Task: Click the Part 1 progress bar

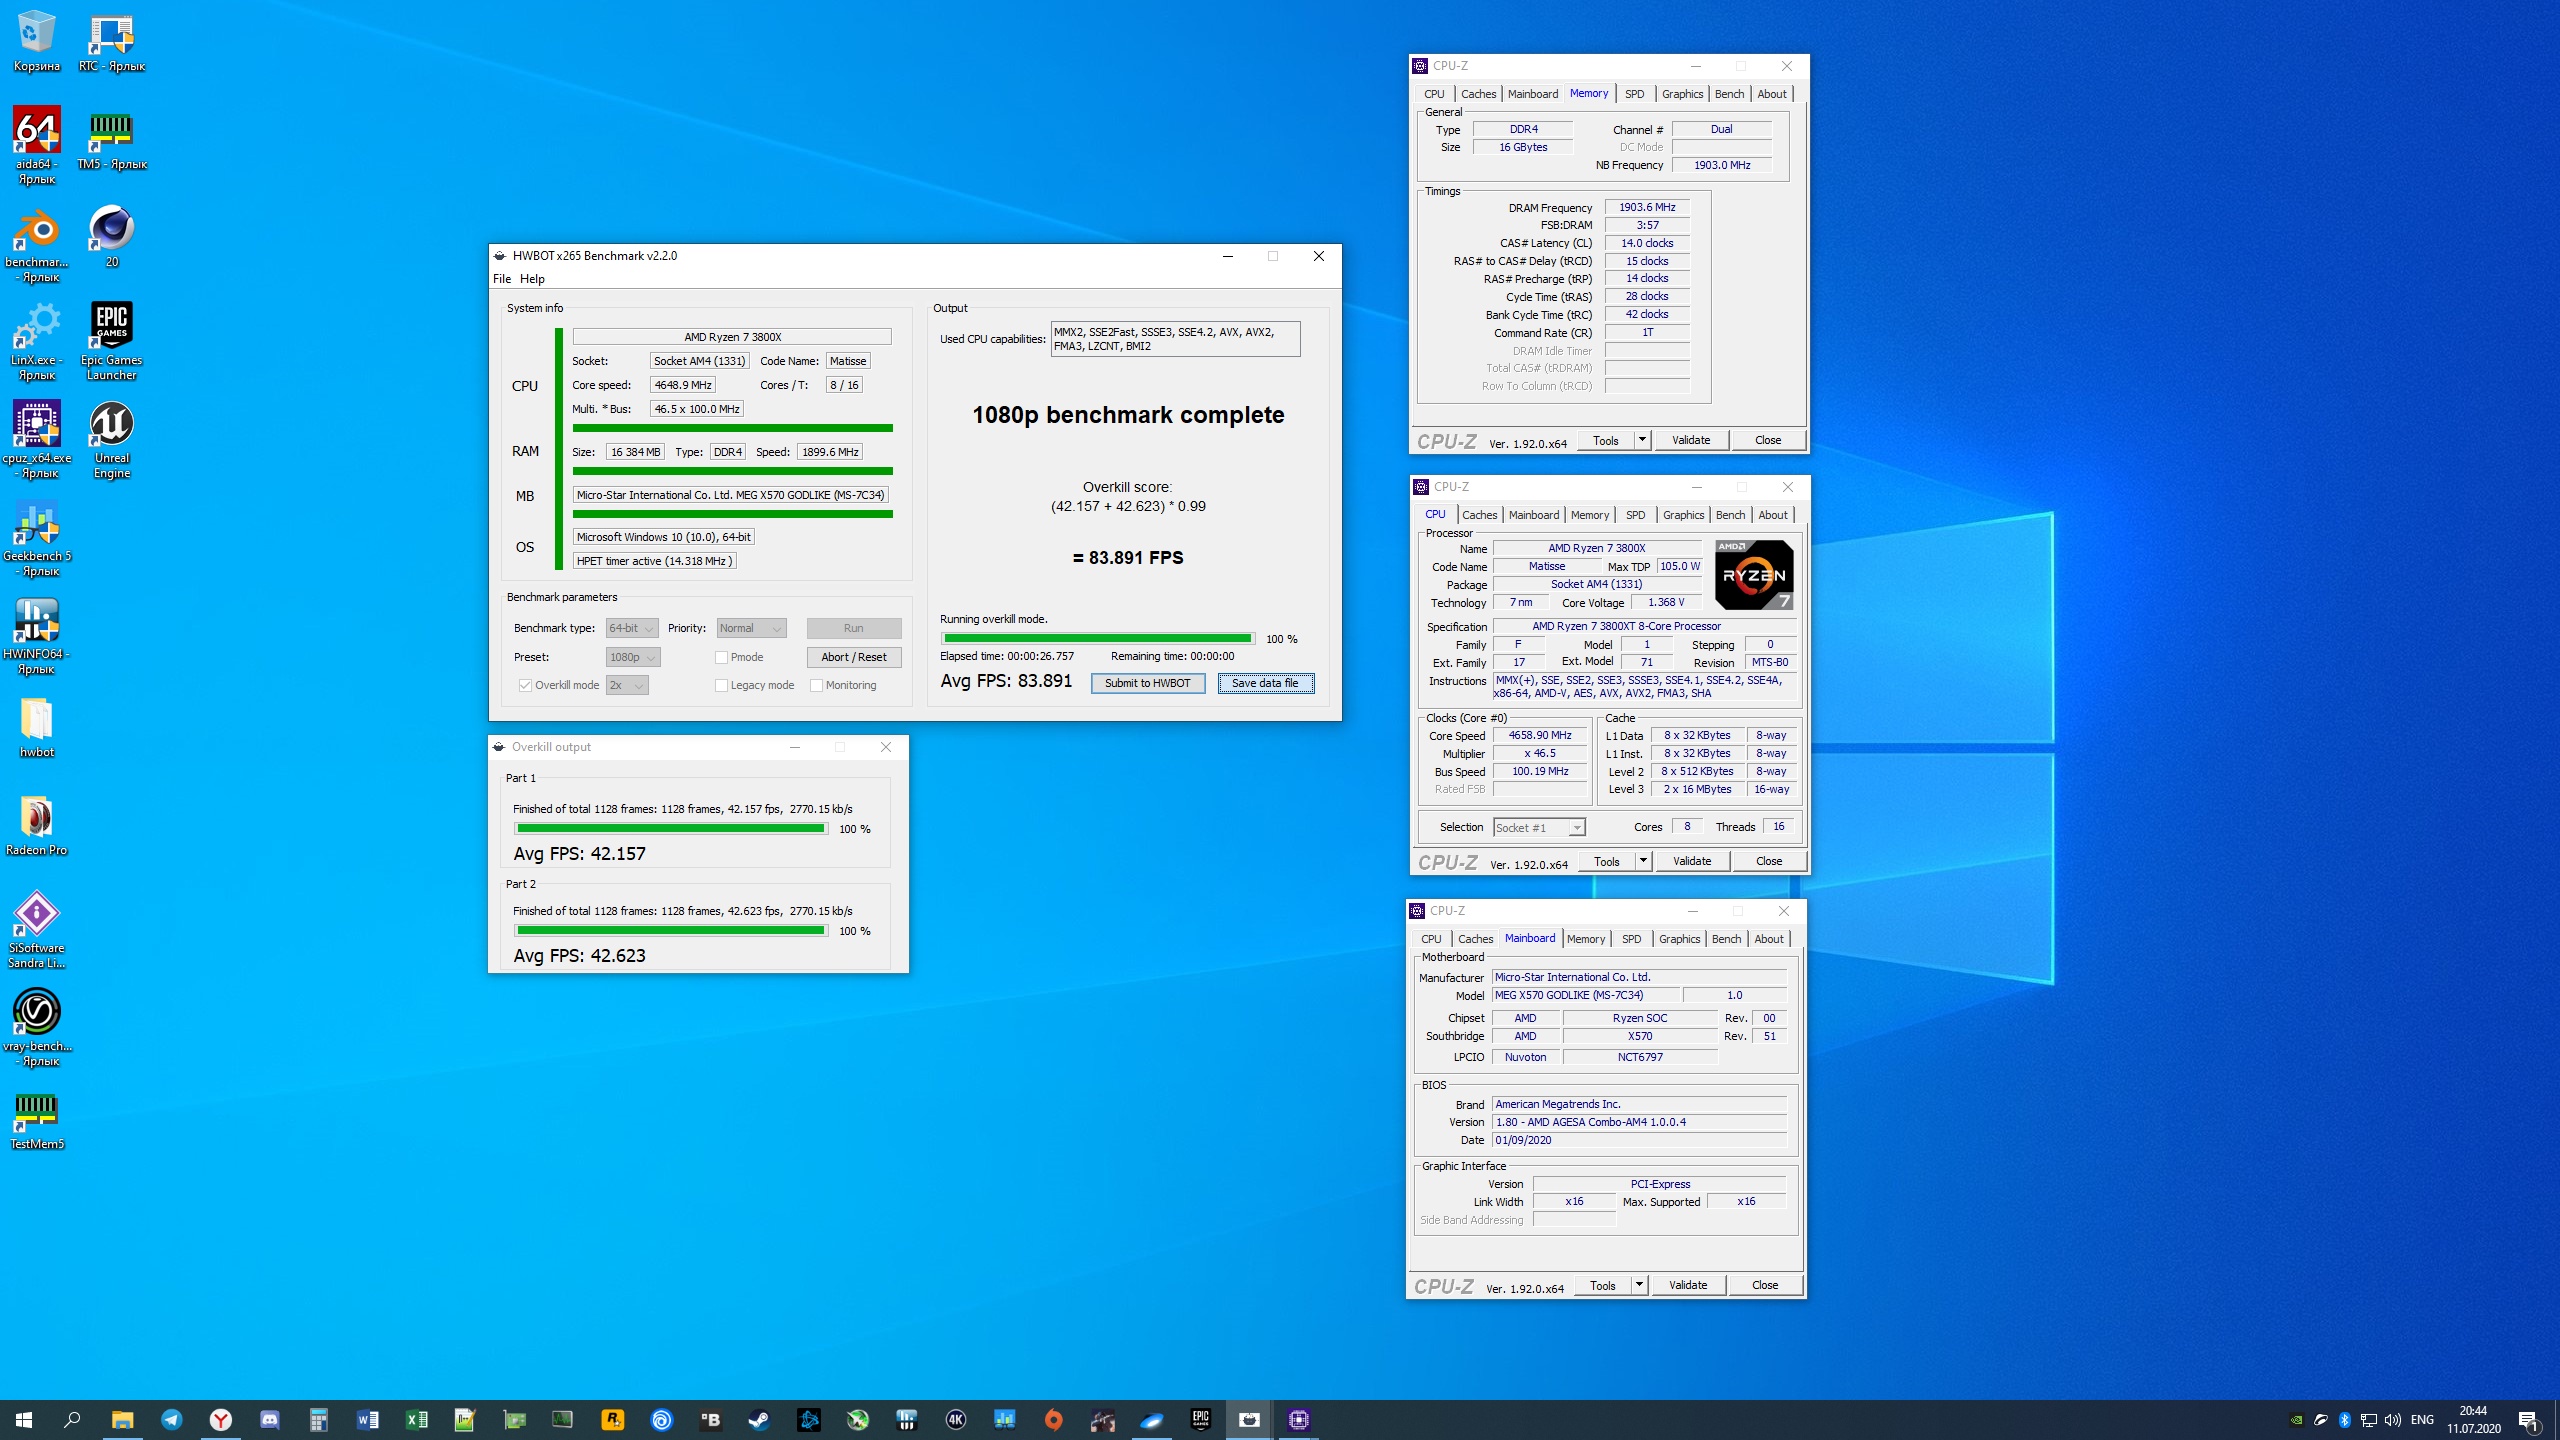Action: 670,829
